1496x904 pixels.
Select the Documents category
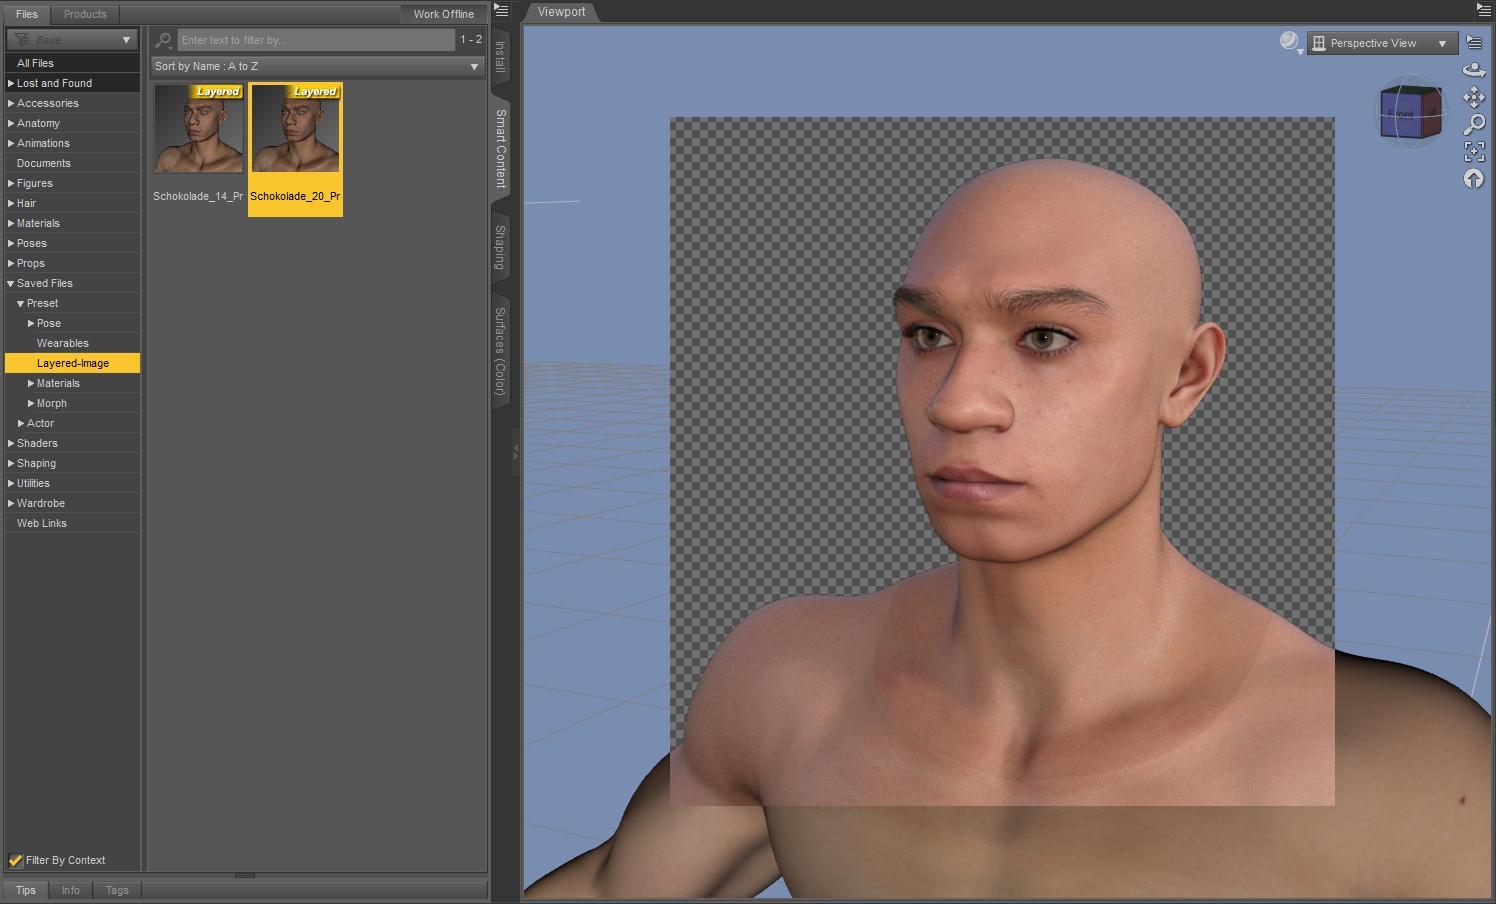click(72, 163)
